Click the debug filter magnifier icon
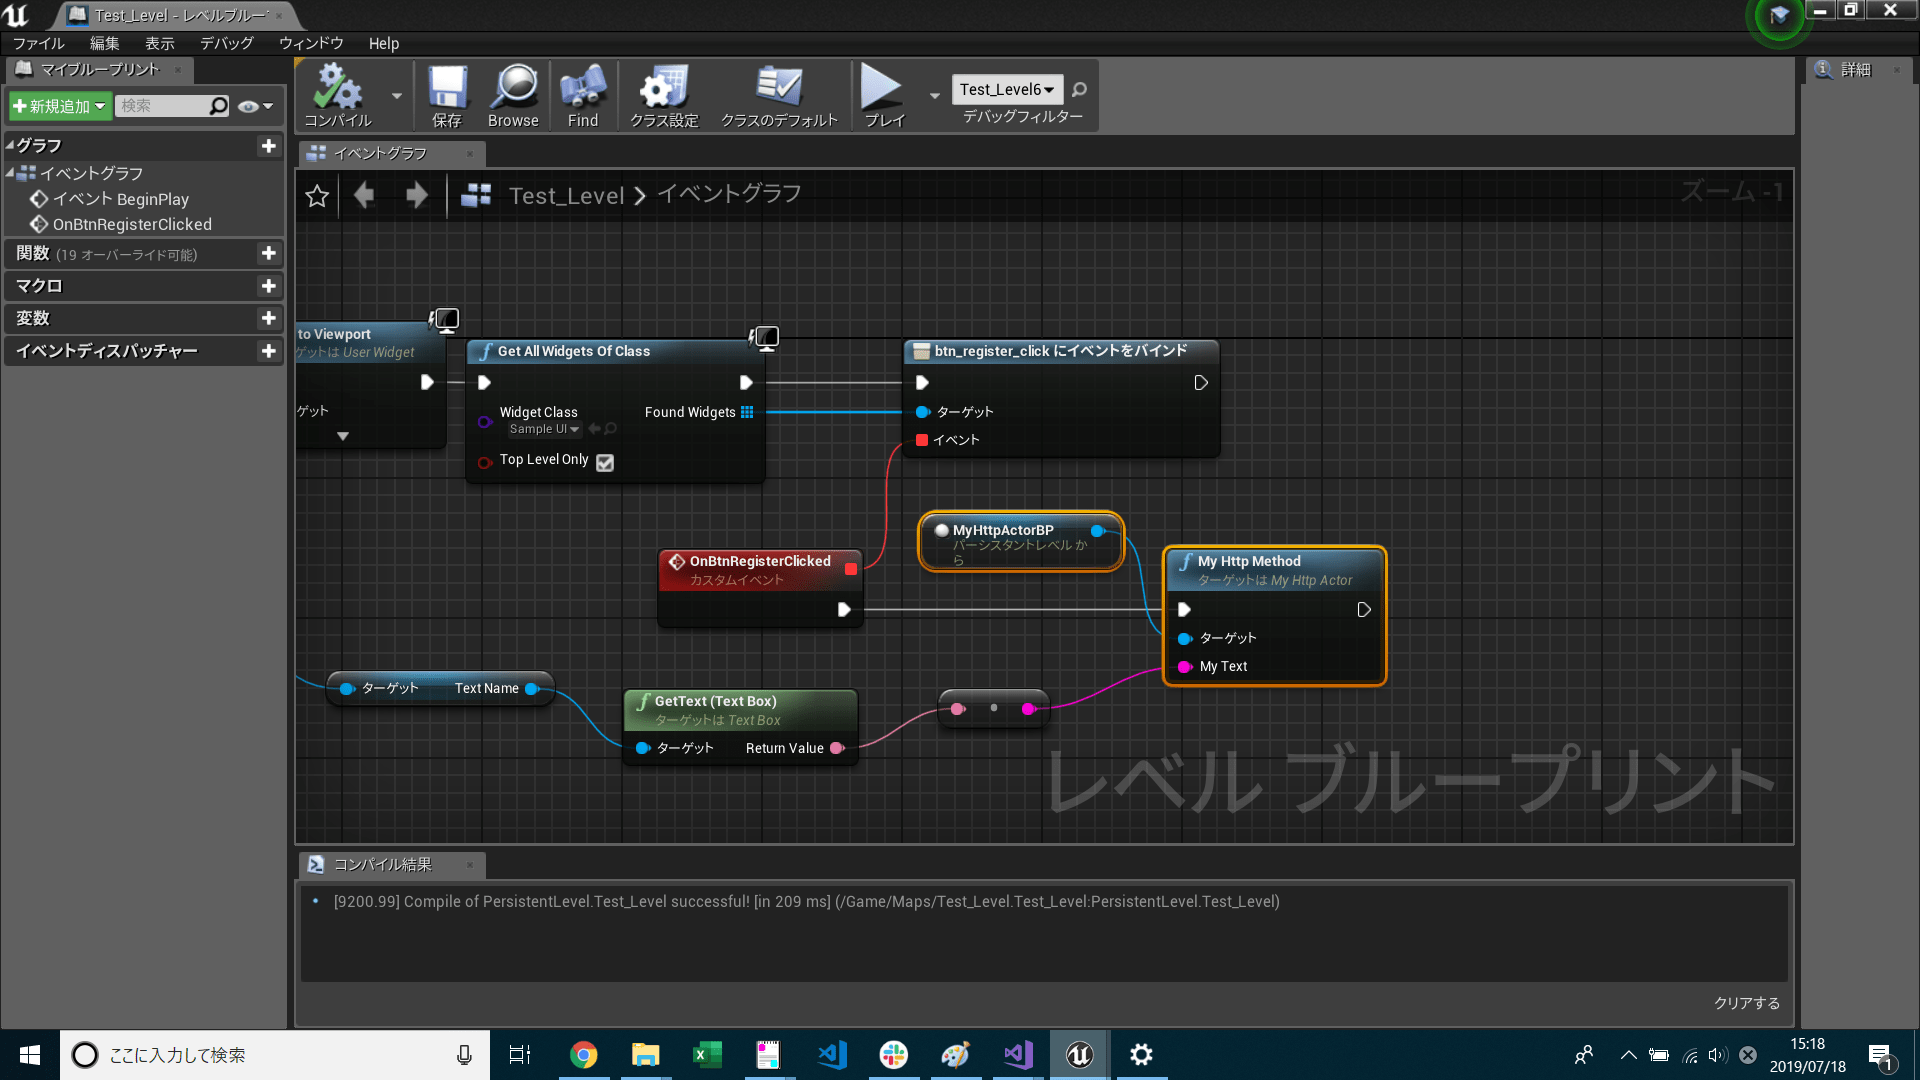The image size is (1920, 1080). [x=1079, y=90]
